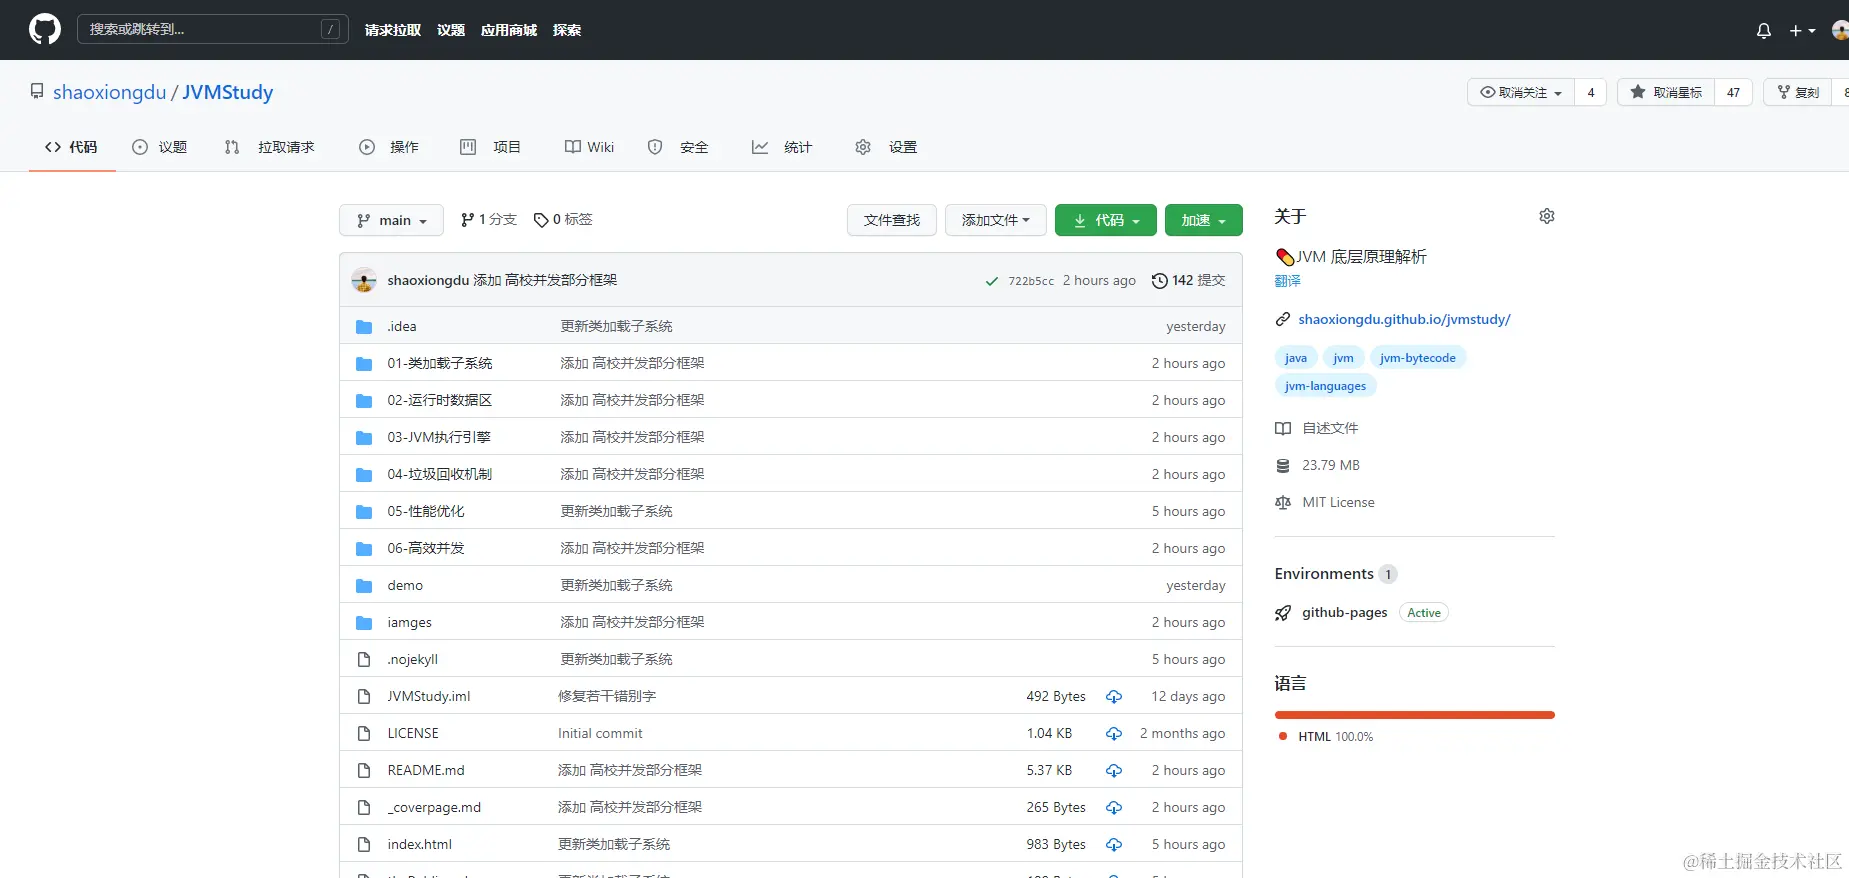Open the notifications bell
1849x878 pixels.
1764,31
